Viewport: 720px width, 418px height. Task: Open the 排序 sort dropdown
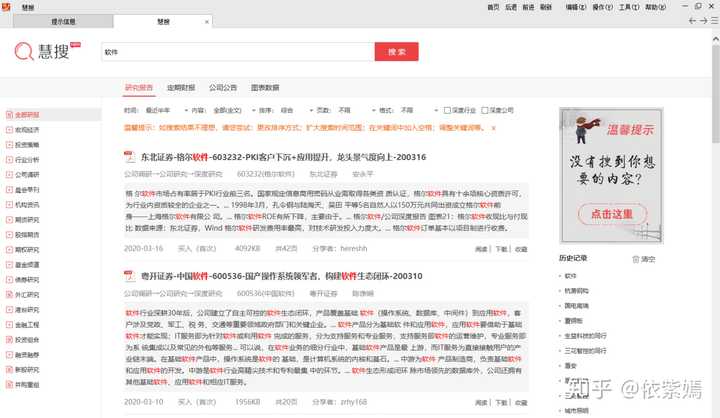pyautogui.click(x=297, y=110)
